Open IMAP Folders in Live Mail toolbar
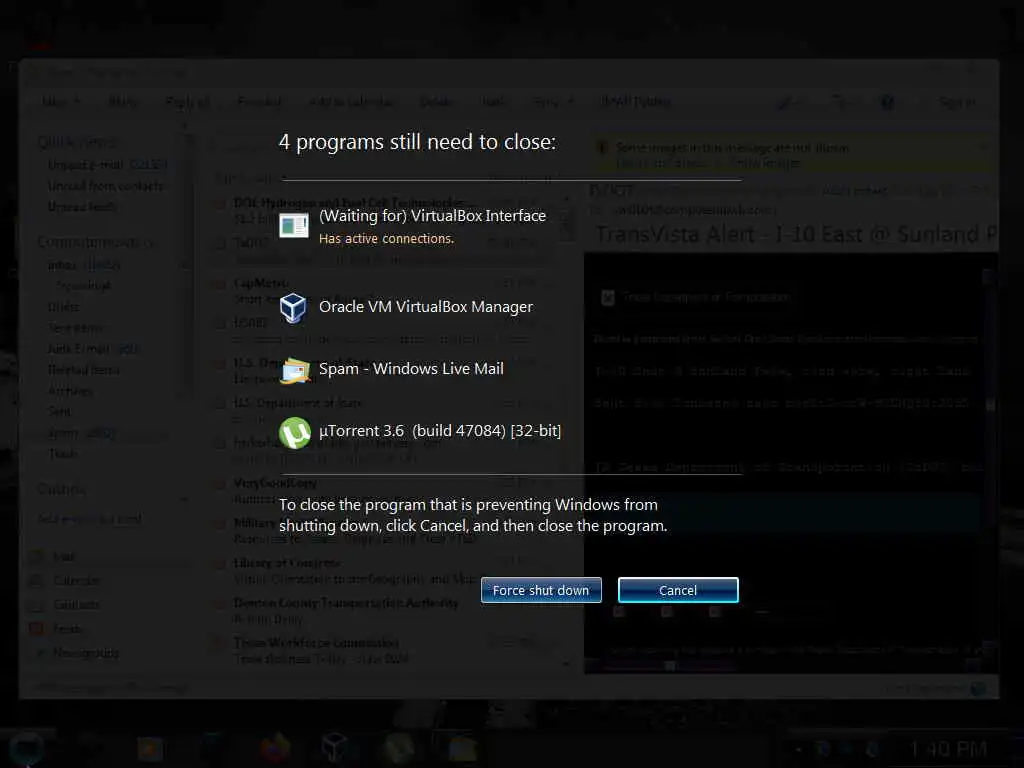1024x768 pixels. [x=635, y=102]
